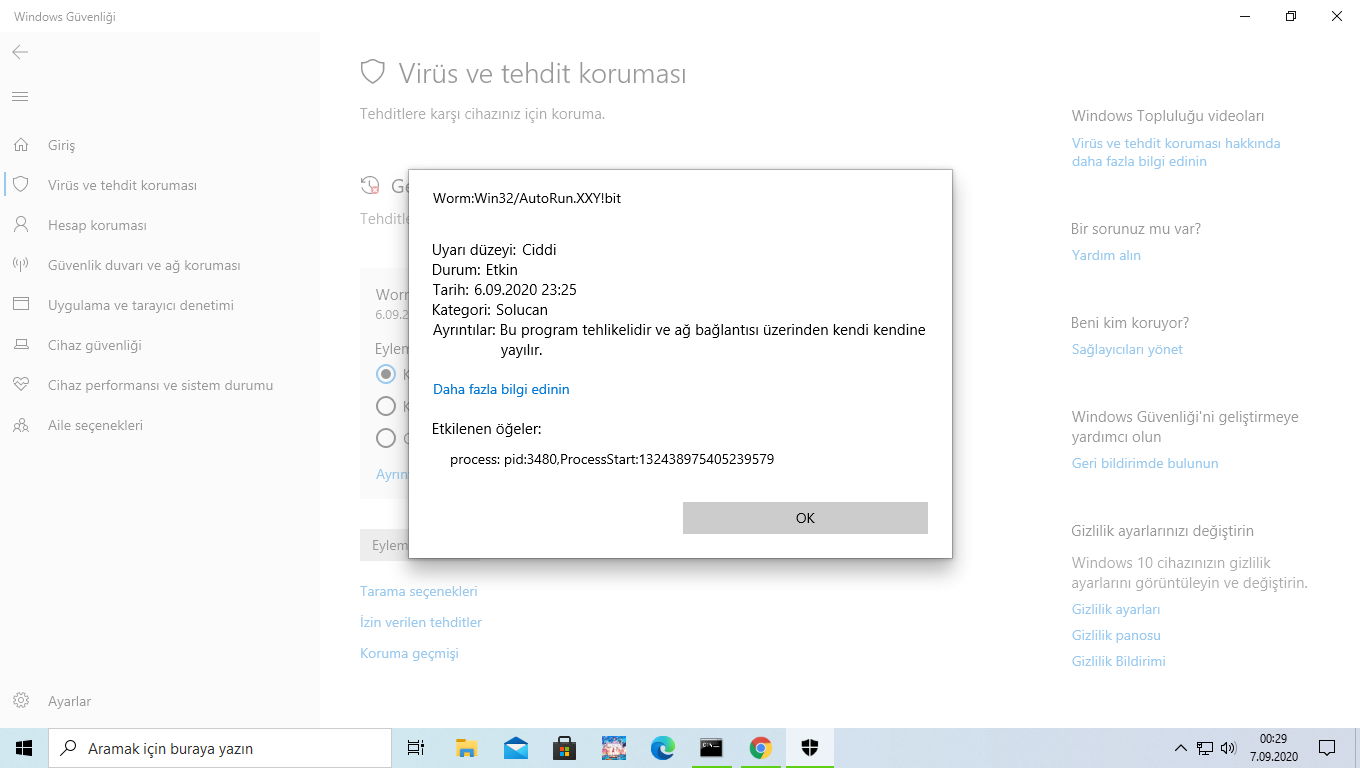Click the Yardım alın link
Viewport: 1360px width, 768px height.
click(1106, 255)
